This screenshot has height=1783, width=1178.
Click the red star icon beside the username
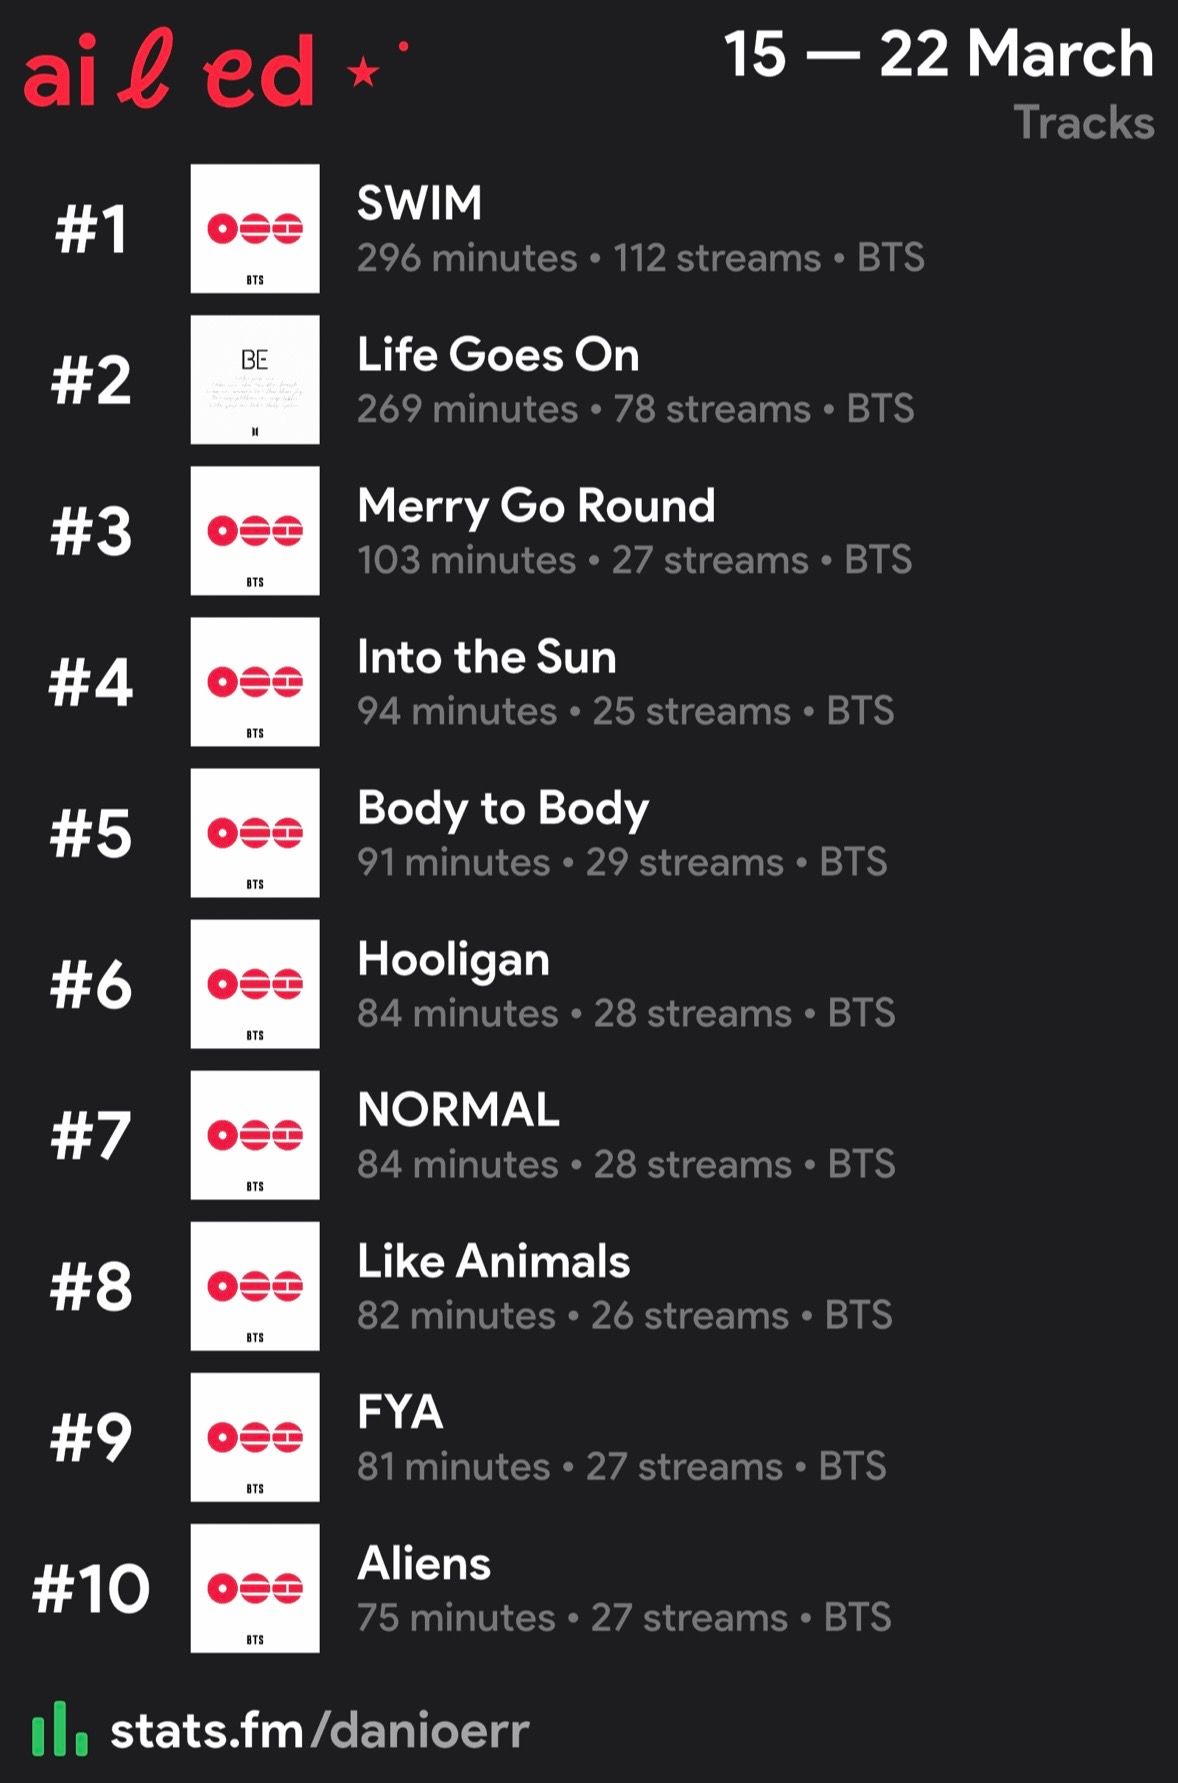pyautogui.click(x=363, y=72)
